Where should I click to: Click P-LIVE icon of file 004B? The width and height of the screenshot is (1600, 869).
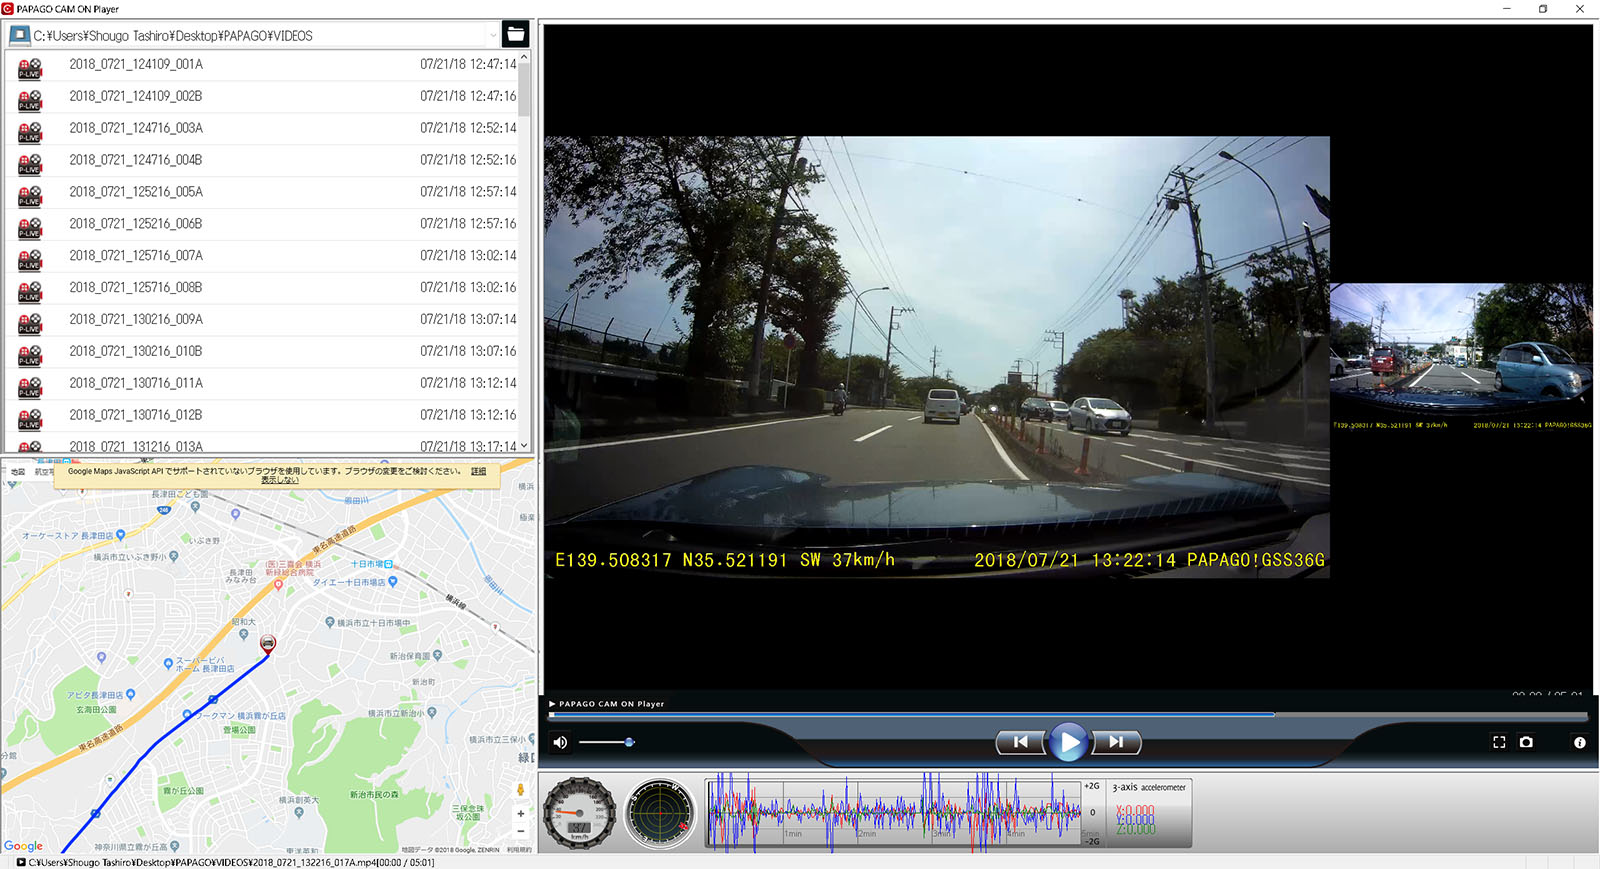[30, 164]
